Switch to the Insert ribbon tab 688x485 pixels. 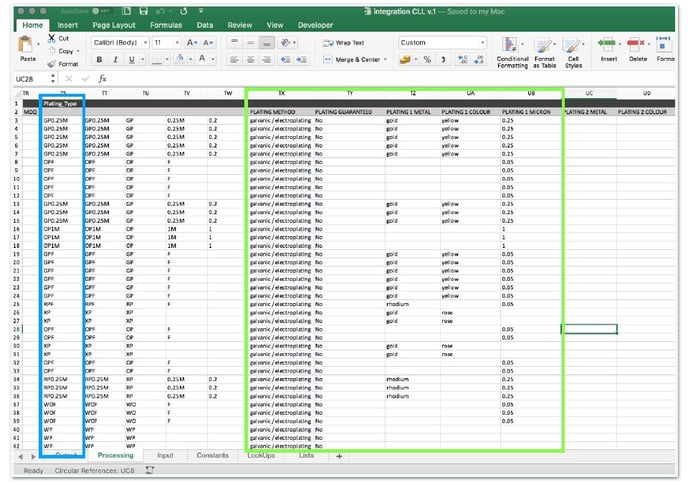pyautogui.click(x=68, y=25)
